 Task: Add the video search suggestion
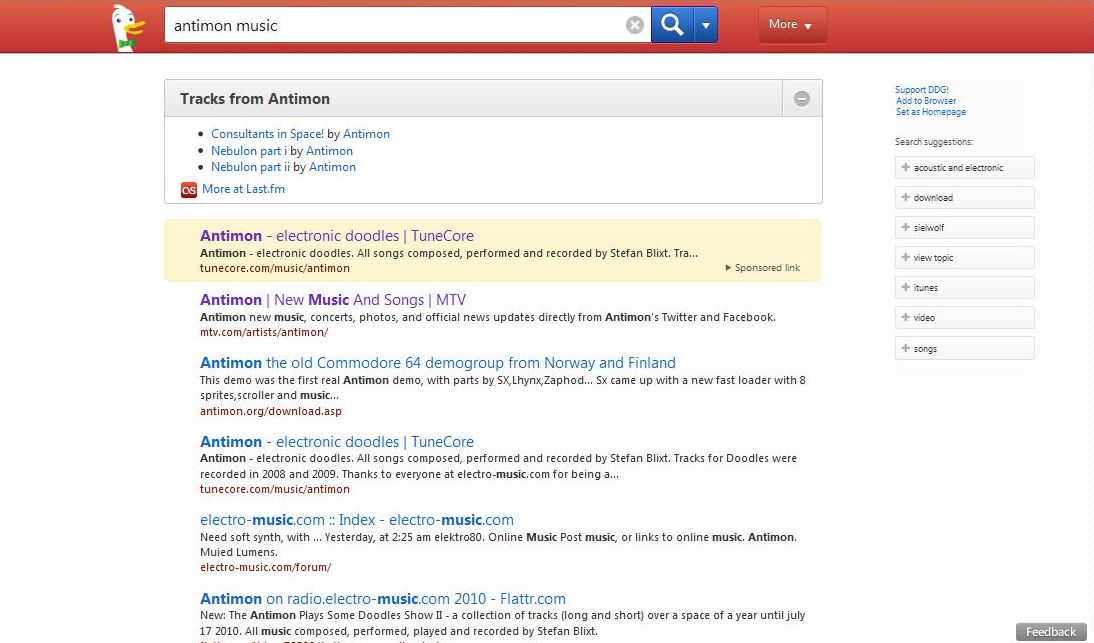pyautogui.click(x=964, y=317)
